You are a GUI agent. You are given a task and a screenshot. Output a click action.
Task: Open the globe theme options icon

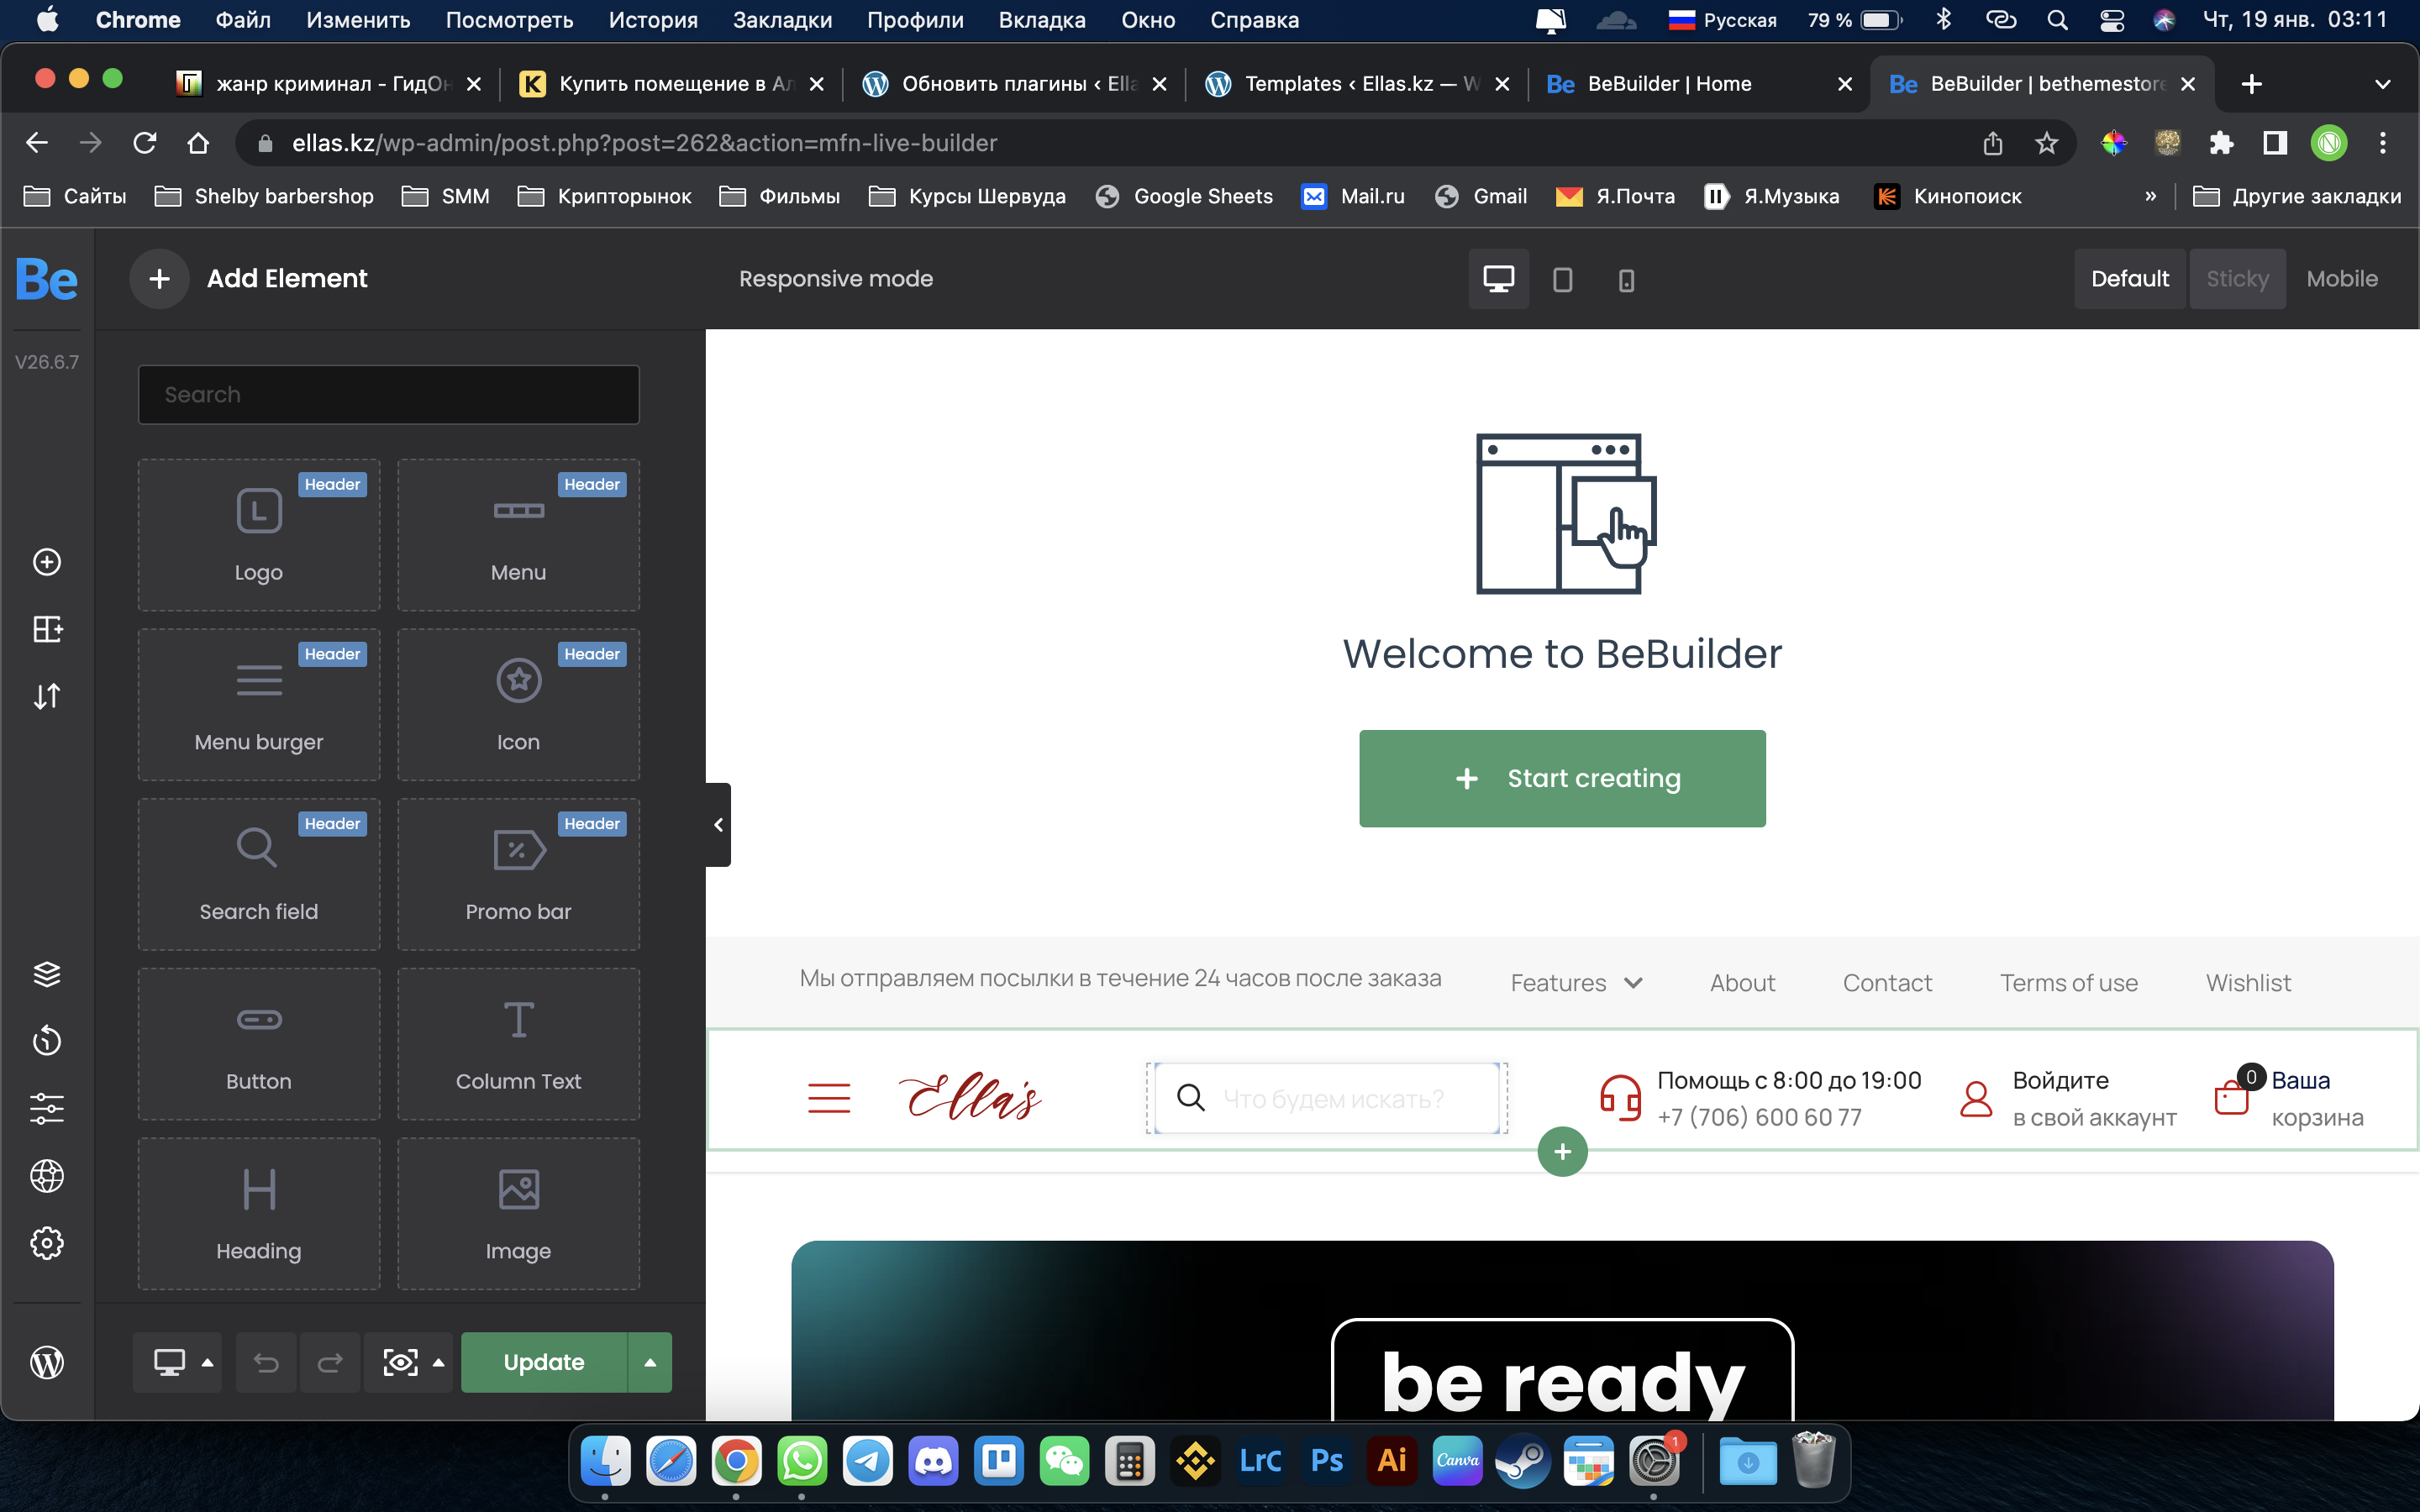point(47,1176)
